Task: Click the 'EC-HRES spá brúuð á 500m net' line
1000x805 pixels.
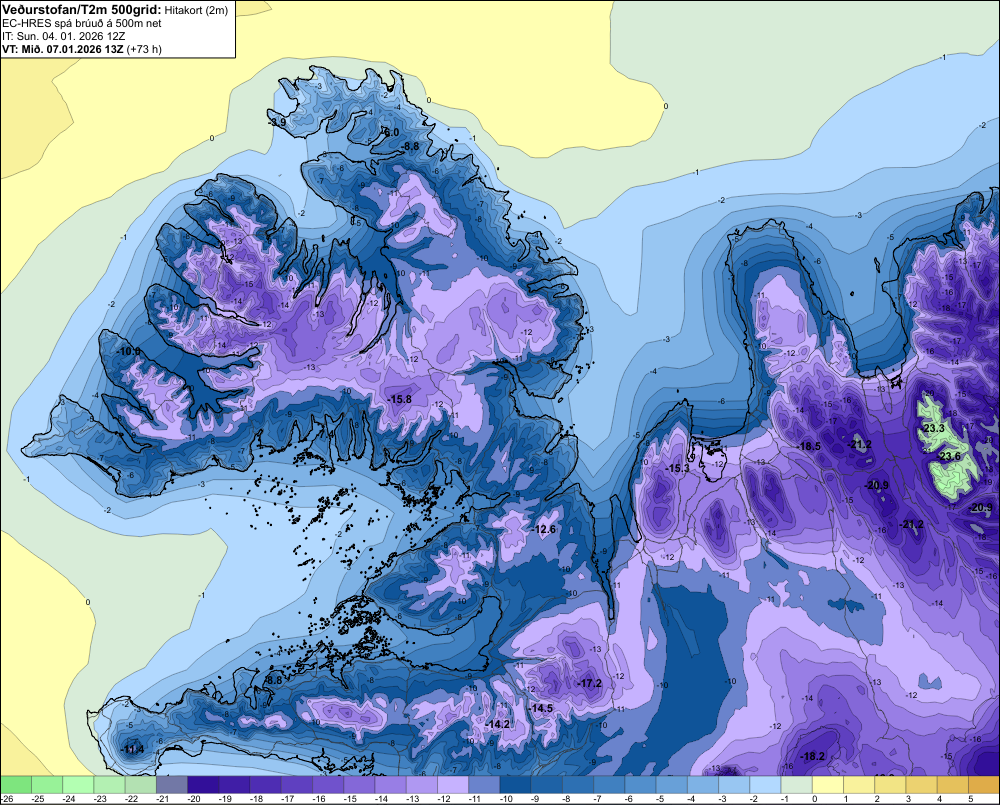Action: [x=82, y=24]
